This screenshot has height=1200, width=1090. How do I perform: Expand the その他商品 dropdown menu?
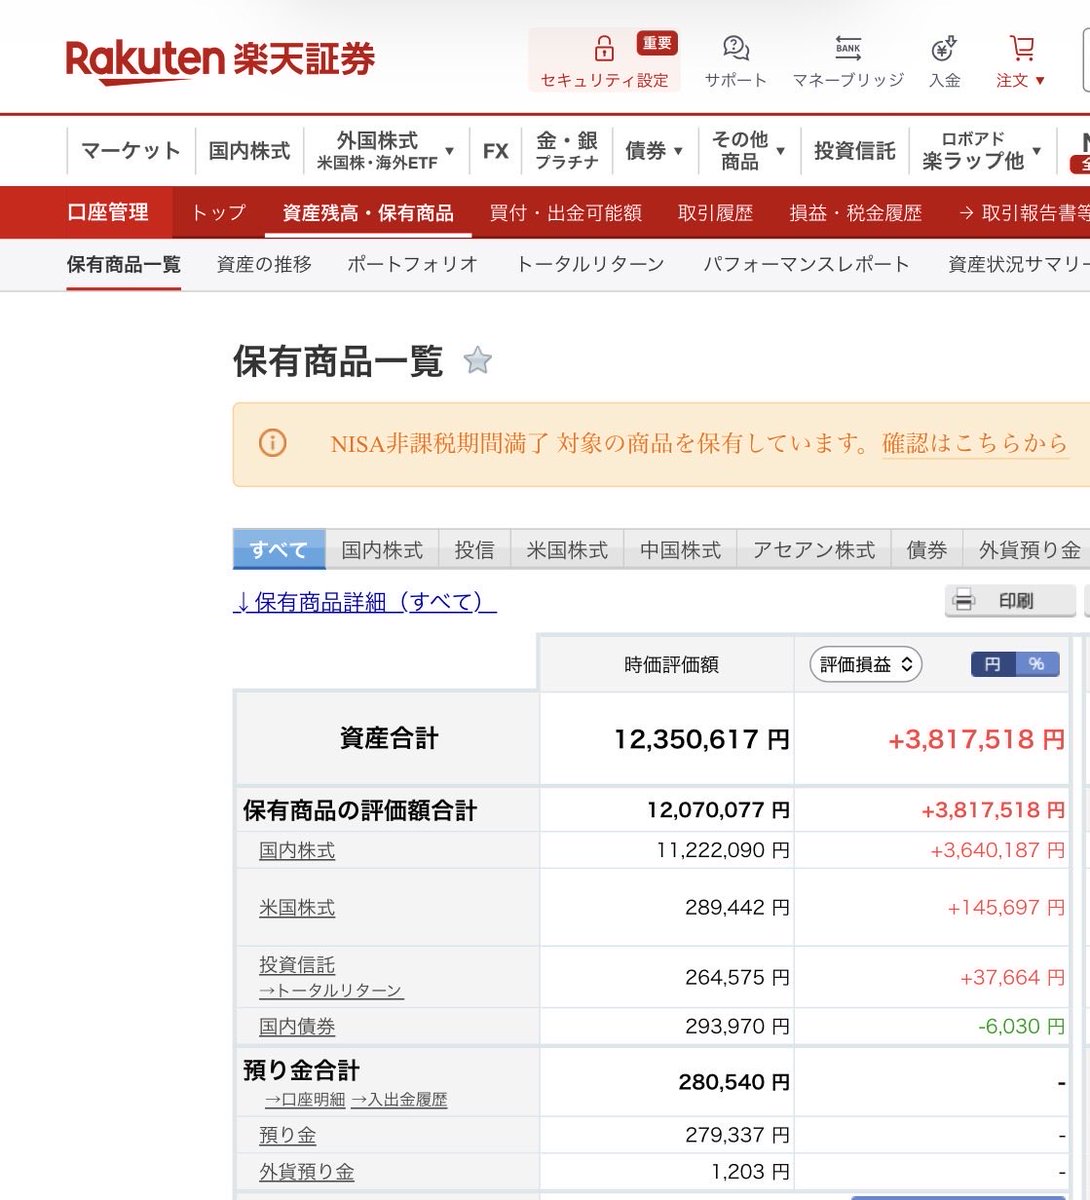coord(748,151)
